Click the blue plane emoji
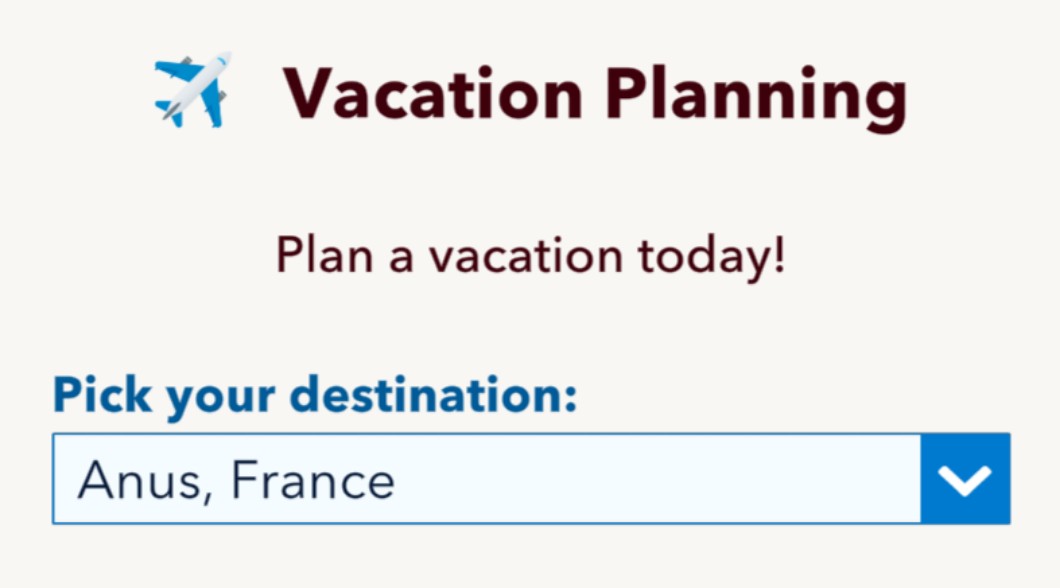Viewport: 1060px width, 588px height. click(193, 89)
